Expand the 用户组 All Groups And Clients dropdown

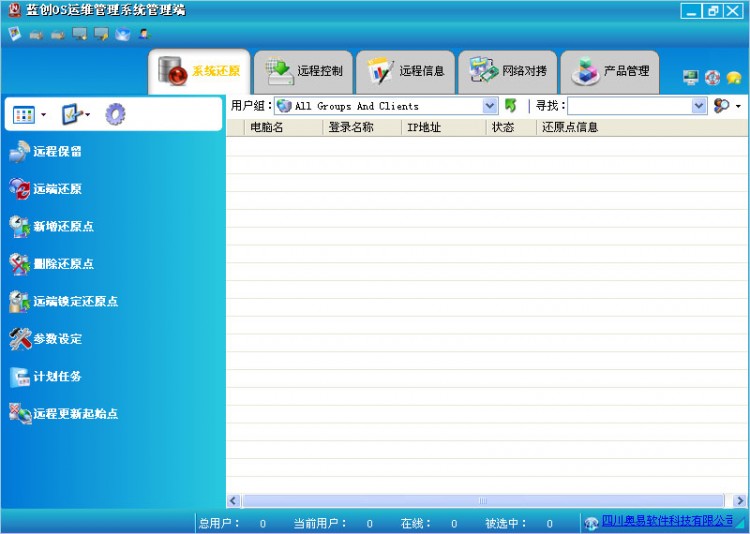tap(490, 106)
